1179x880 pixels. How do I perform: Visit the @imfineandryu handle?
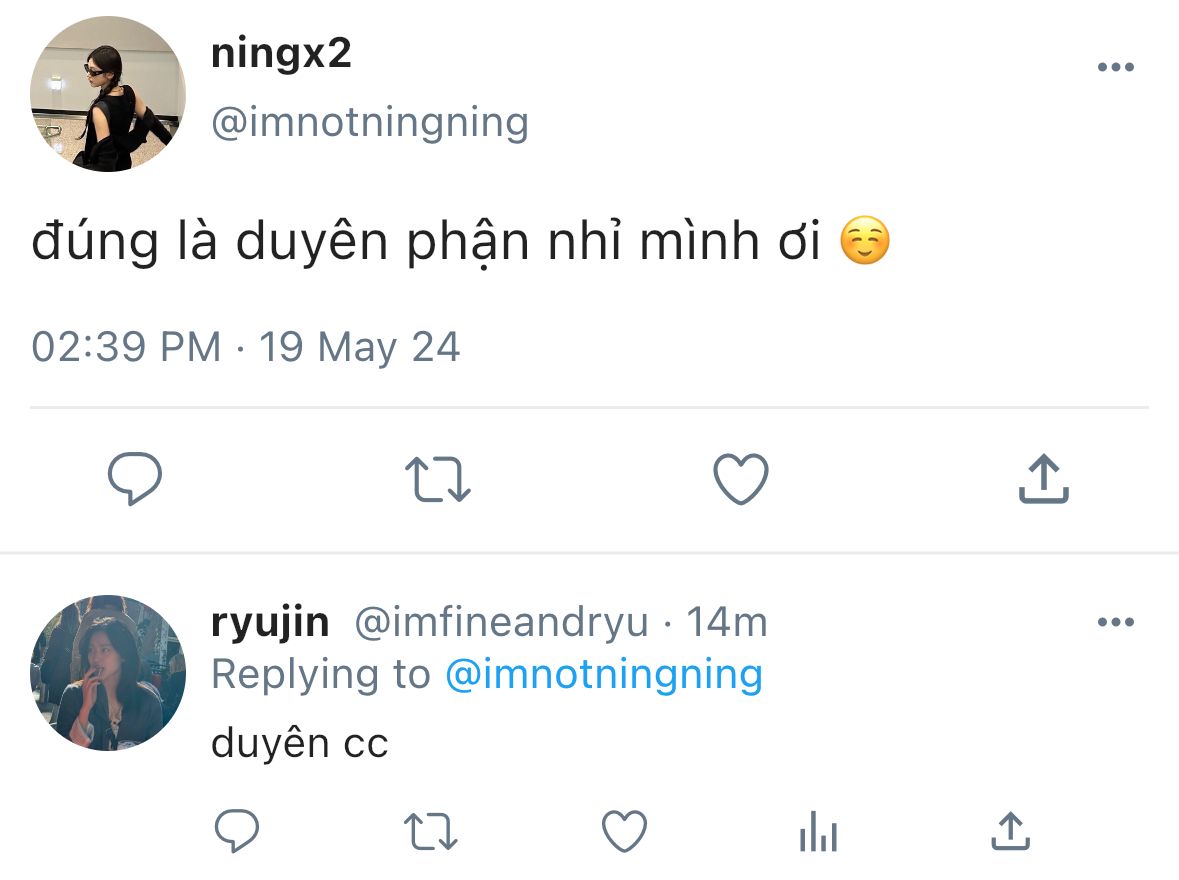click(x=501, y=622)
